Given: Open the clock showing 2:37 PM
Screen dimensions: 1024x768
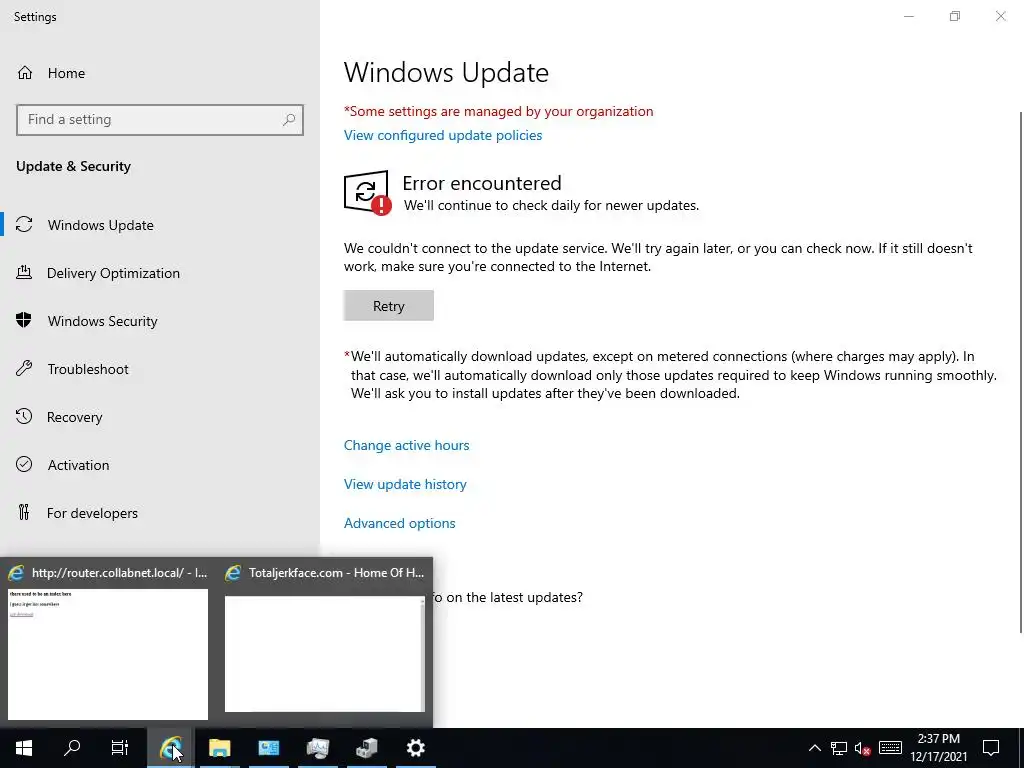Looking at the screenshot, I should pyautogui.click(x=938, y=748).
